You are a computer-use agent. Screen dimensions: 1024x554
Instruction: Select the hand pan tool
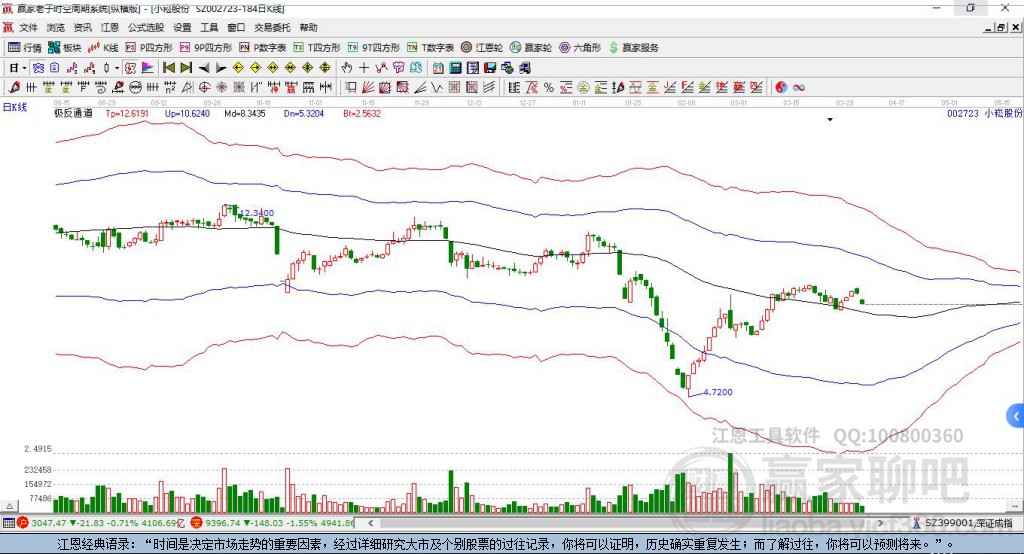click(x=347, y=67)
